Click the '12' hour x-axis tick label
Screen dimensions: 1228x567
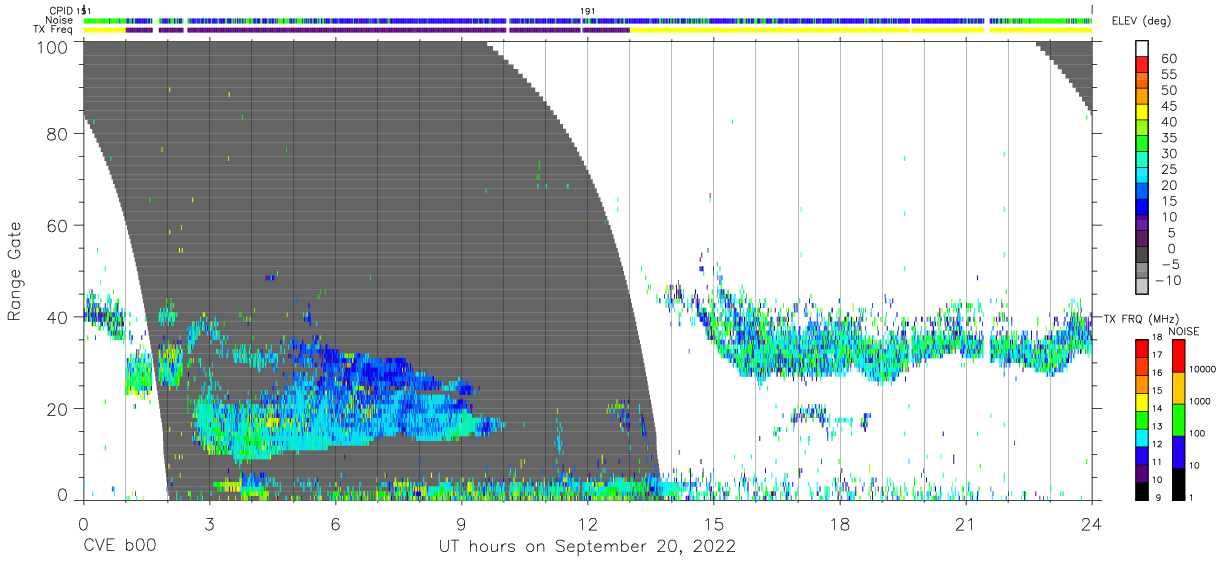point(587,525)
